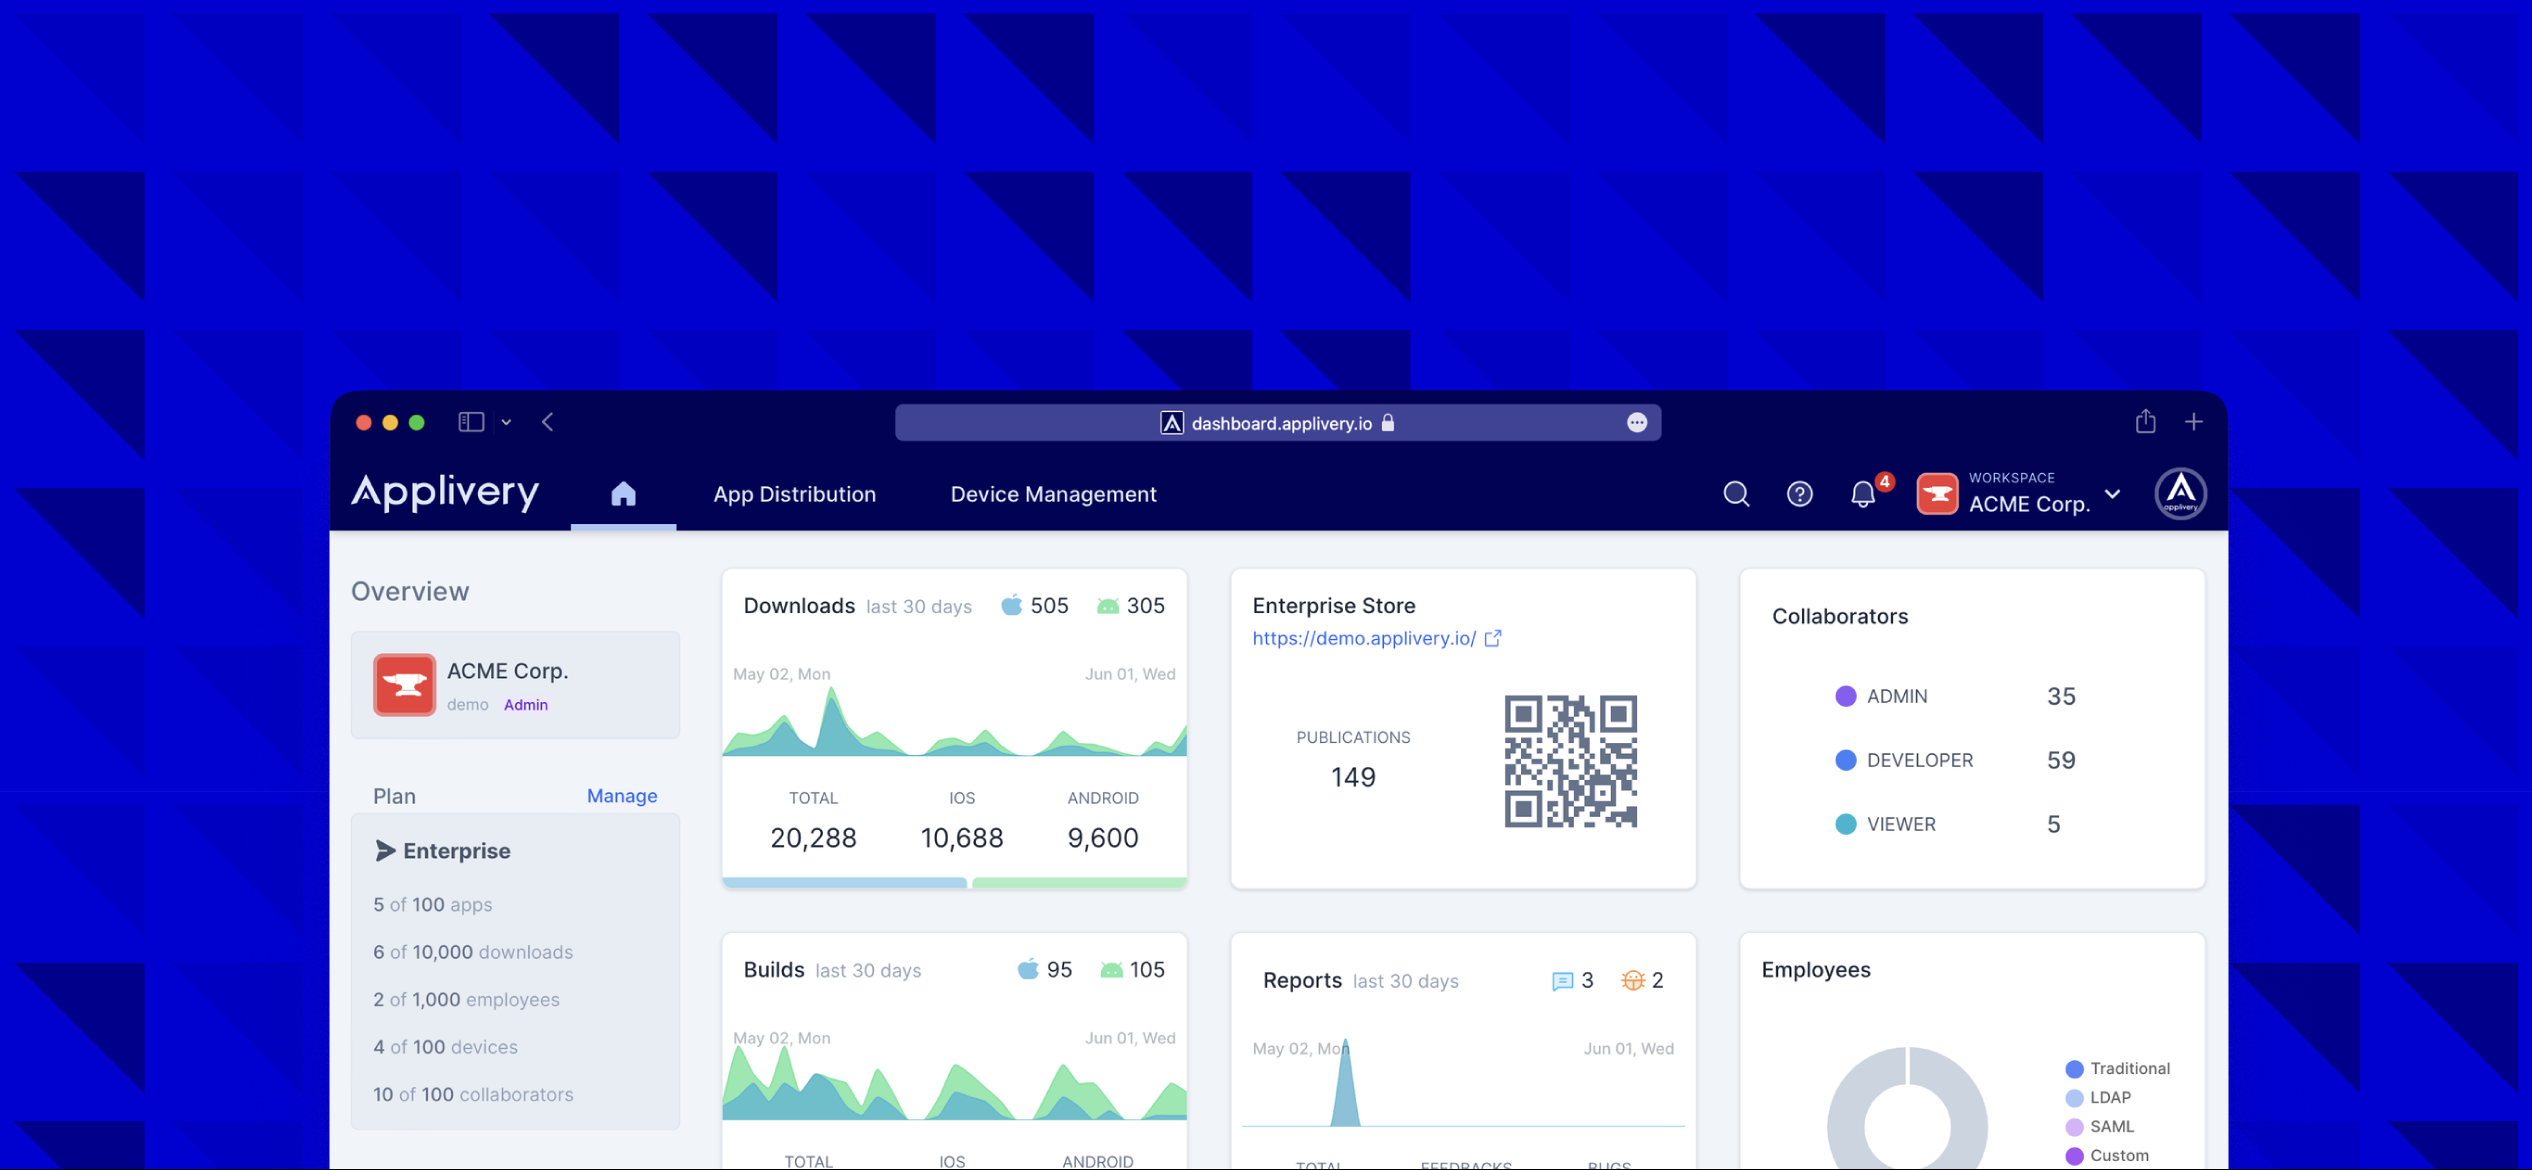Open the demo.applivery.io store link
This screenshot has width=2532, height=1170.
tap(1363, 638)
